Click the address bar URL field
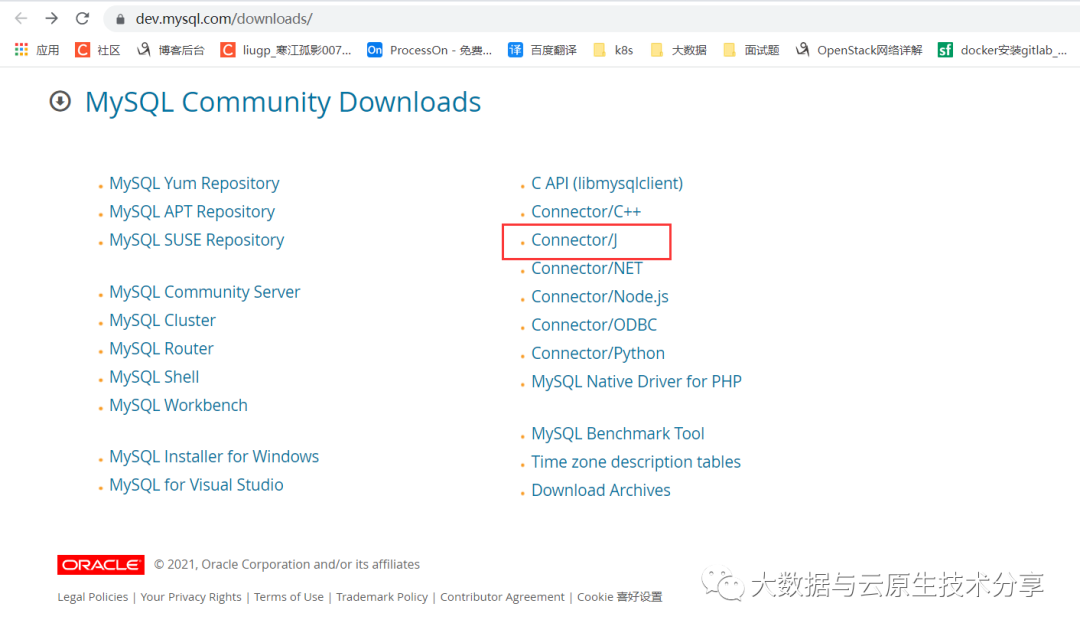 coord(592,19)
